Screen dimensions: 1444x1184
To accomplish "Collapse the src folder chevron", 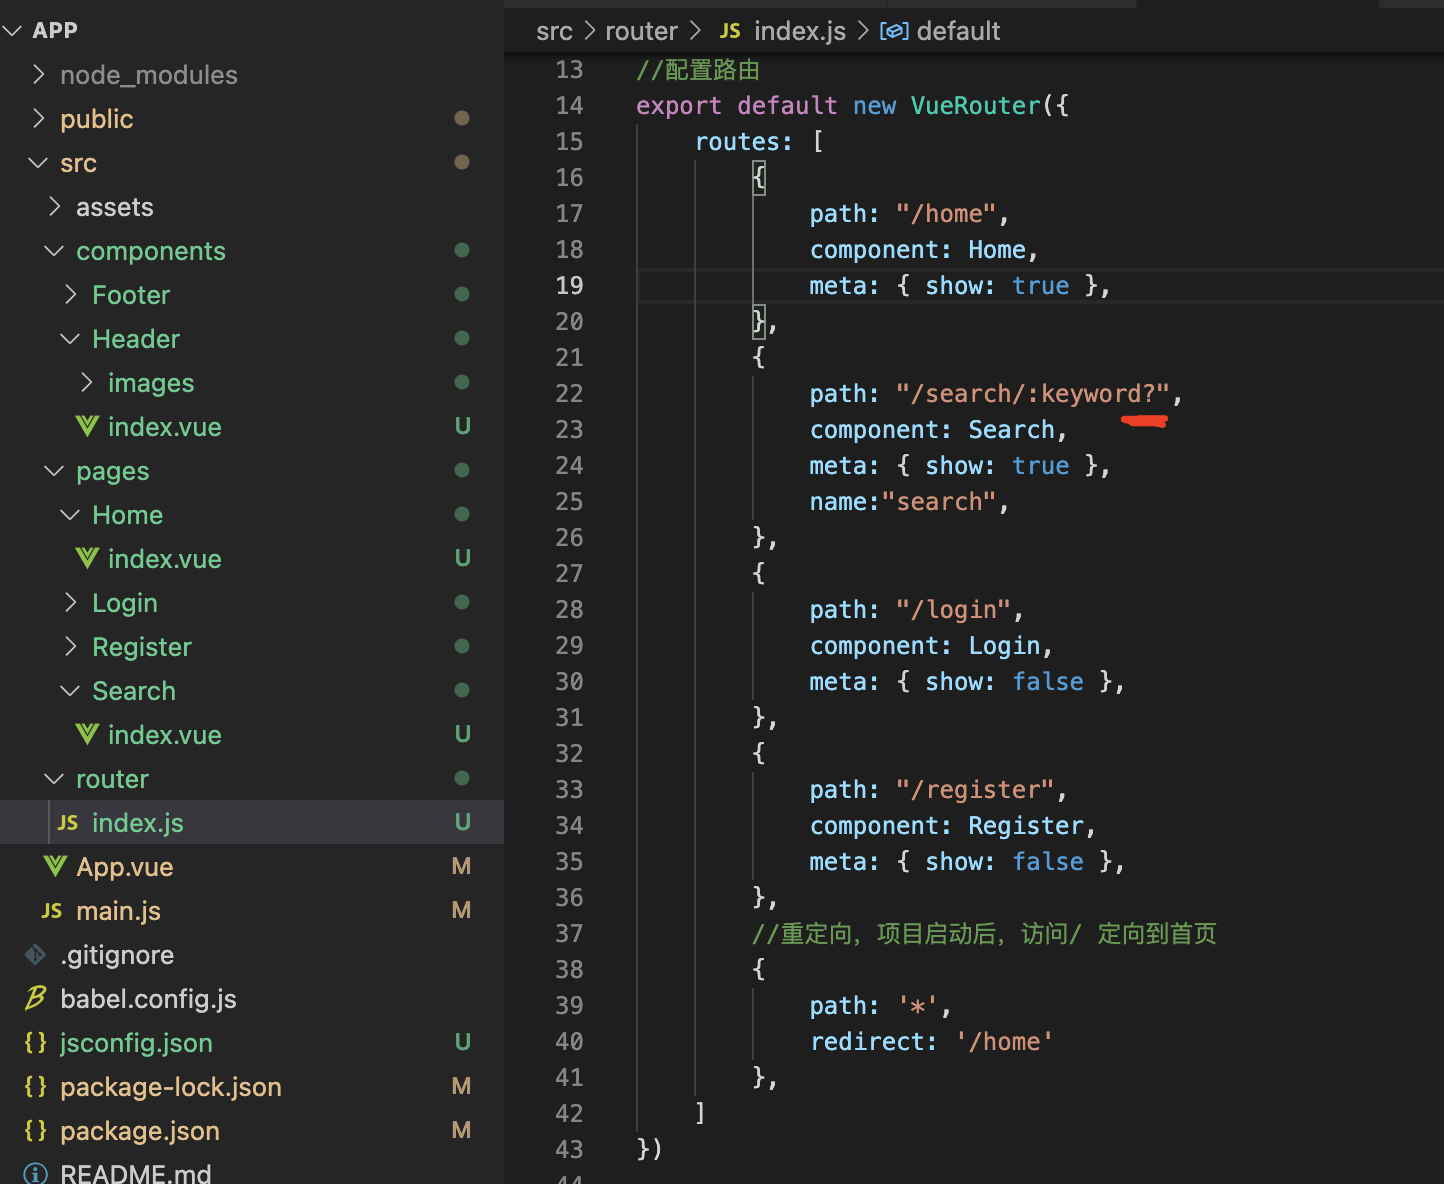I will pos(38,162).
